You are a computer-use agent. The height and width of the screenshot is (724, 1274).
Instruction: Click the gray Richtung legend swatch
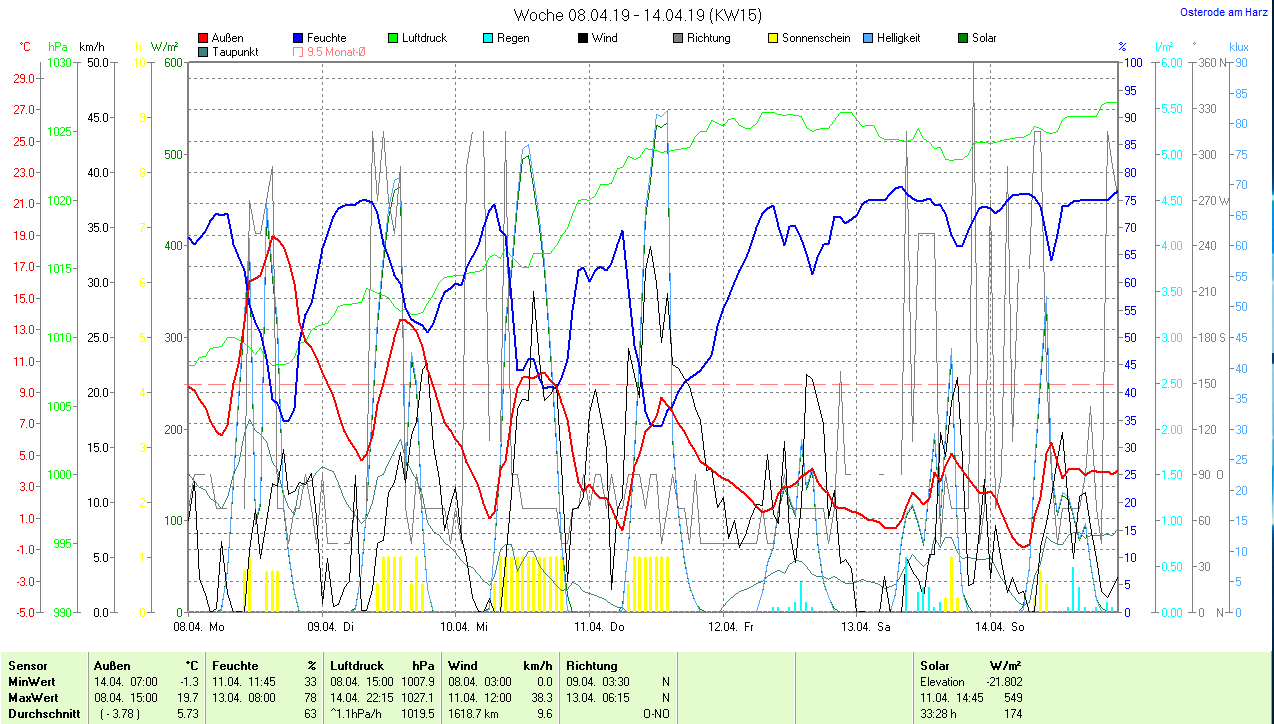pos(678,39)
